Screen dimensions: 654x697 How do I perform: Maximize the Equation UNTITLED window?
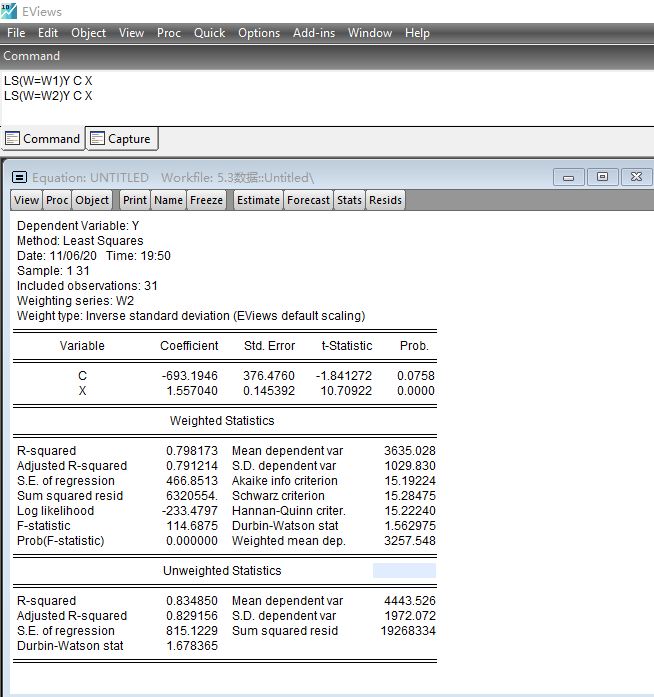click(x=602, y=177)
